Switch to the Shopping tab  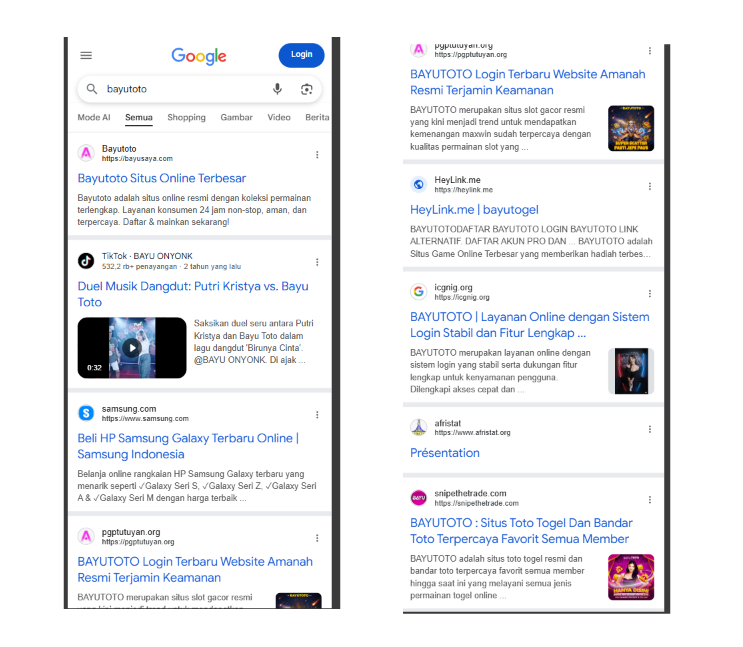(x=186, y=117)
